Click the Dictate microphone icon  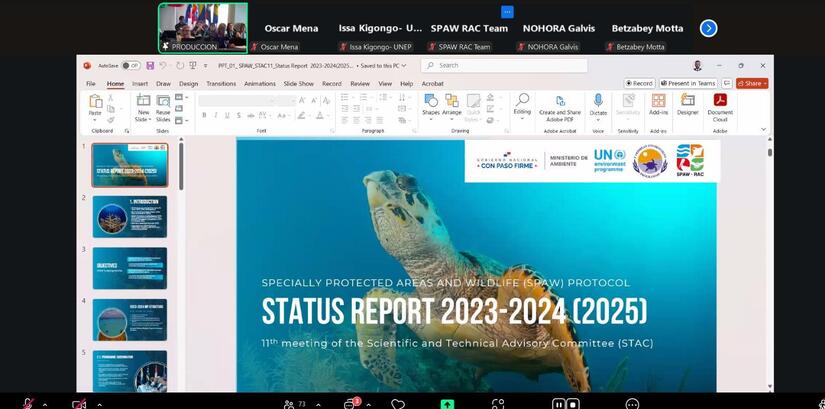point(598,104)
